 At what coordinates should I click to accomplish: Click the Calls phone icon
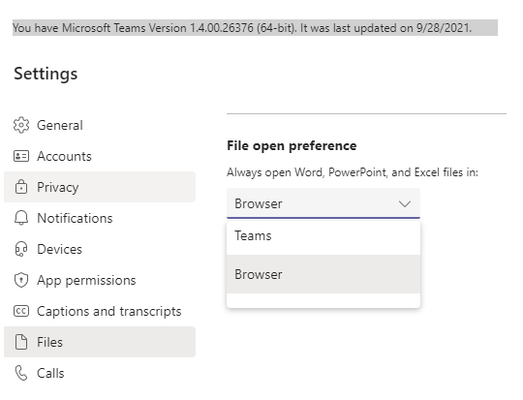pyautogui.click(x=21, y=373)
